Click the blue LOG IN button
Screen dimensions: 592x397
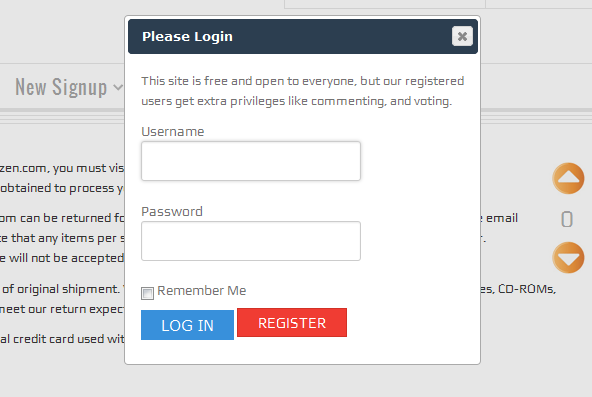click(187, 325)
